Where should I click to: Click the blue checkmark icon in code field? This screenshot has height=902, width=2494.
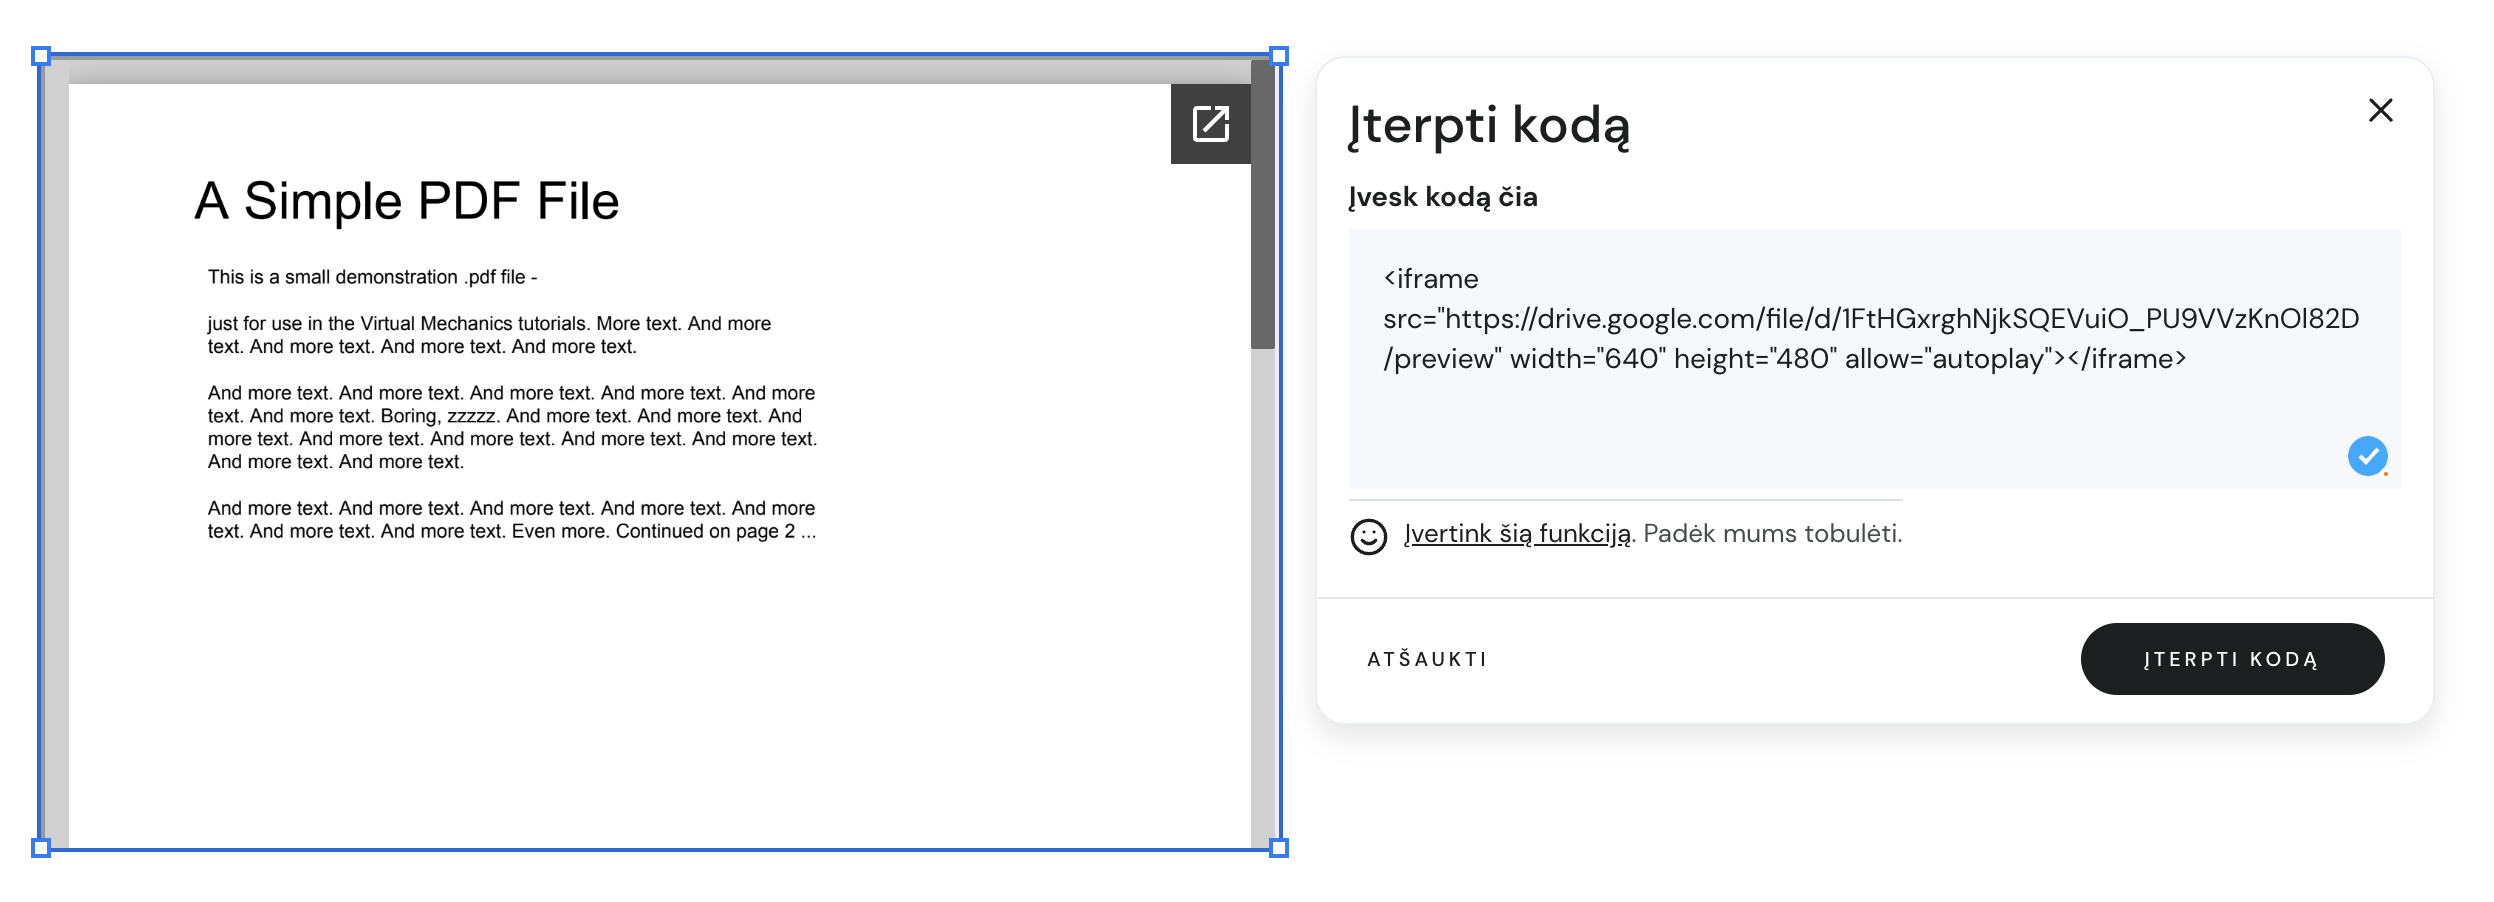click(x=2367, y=456)
